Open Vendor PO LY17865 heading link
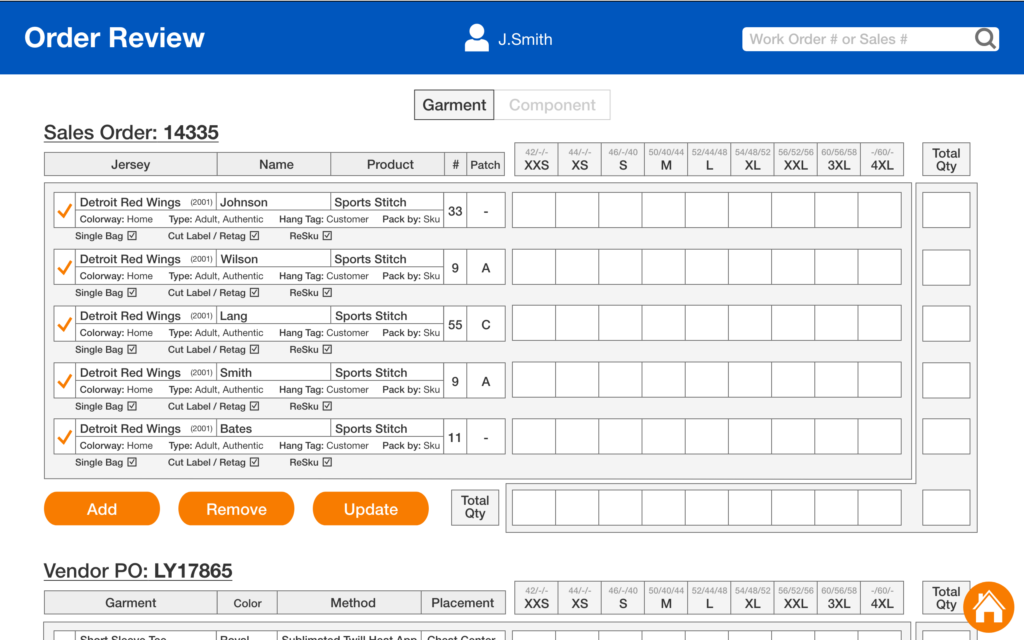1024x640 pixels. point(138,572)
